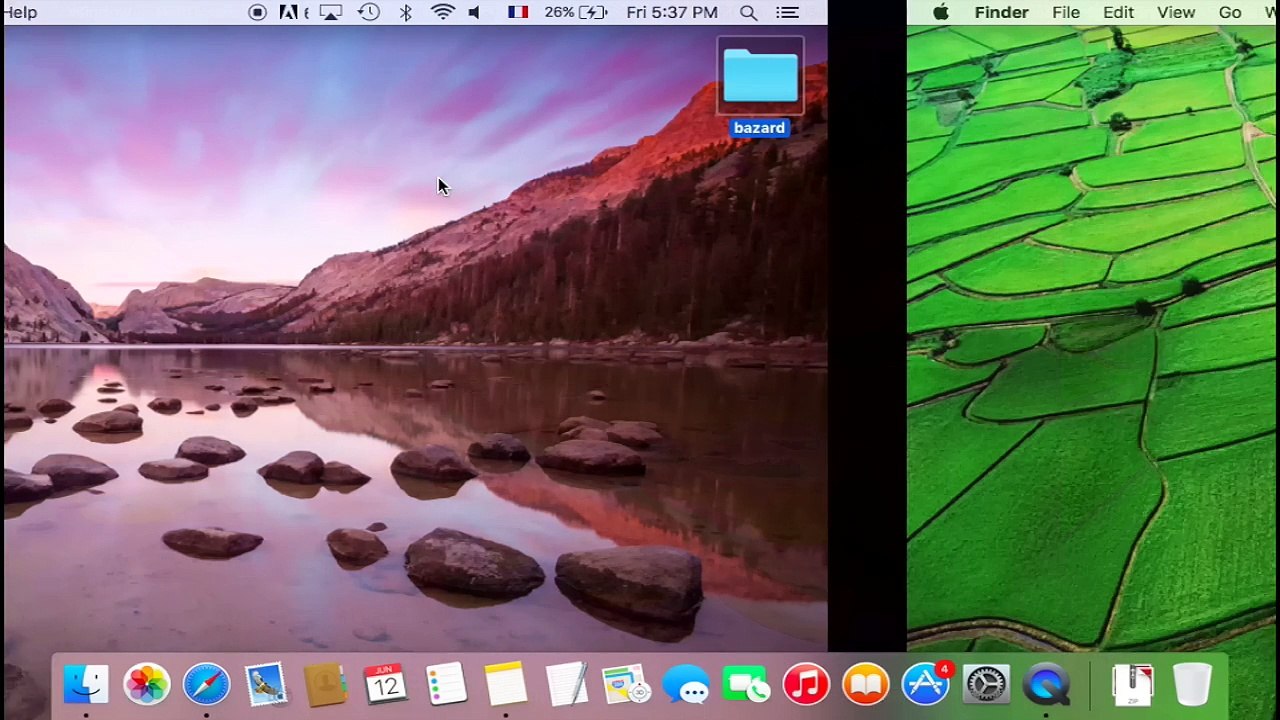Screen dimensions: 1280x720
Task: Open AirPlay display menu icon
Action: 331,12
